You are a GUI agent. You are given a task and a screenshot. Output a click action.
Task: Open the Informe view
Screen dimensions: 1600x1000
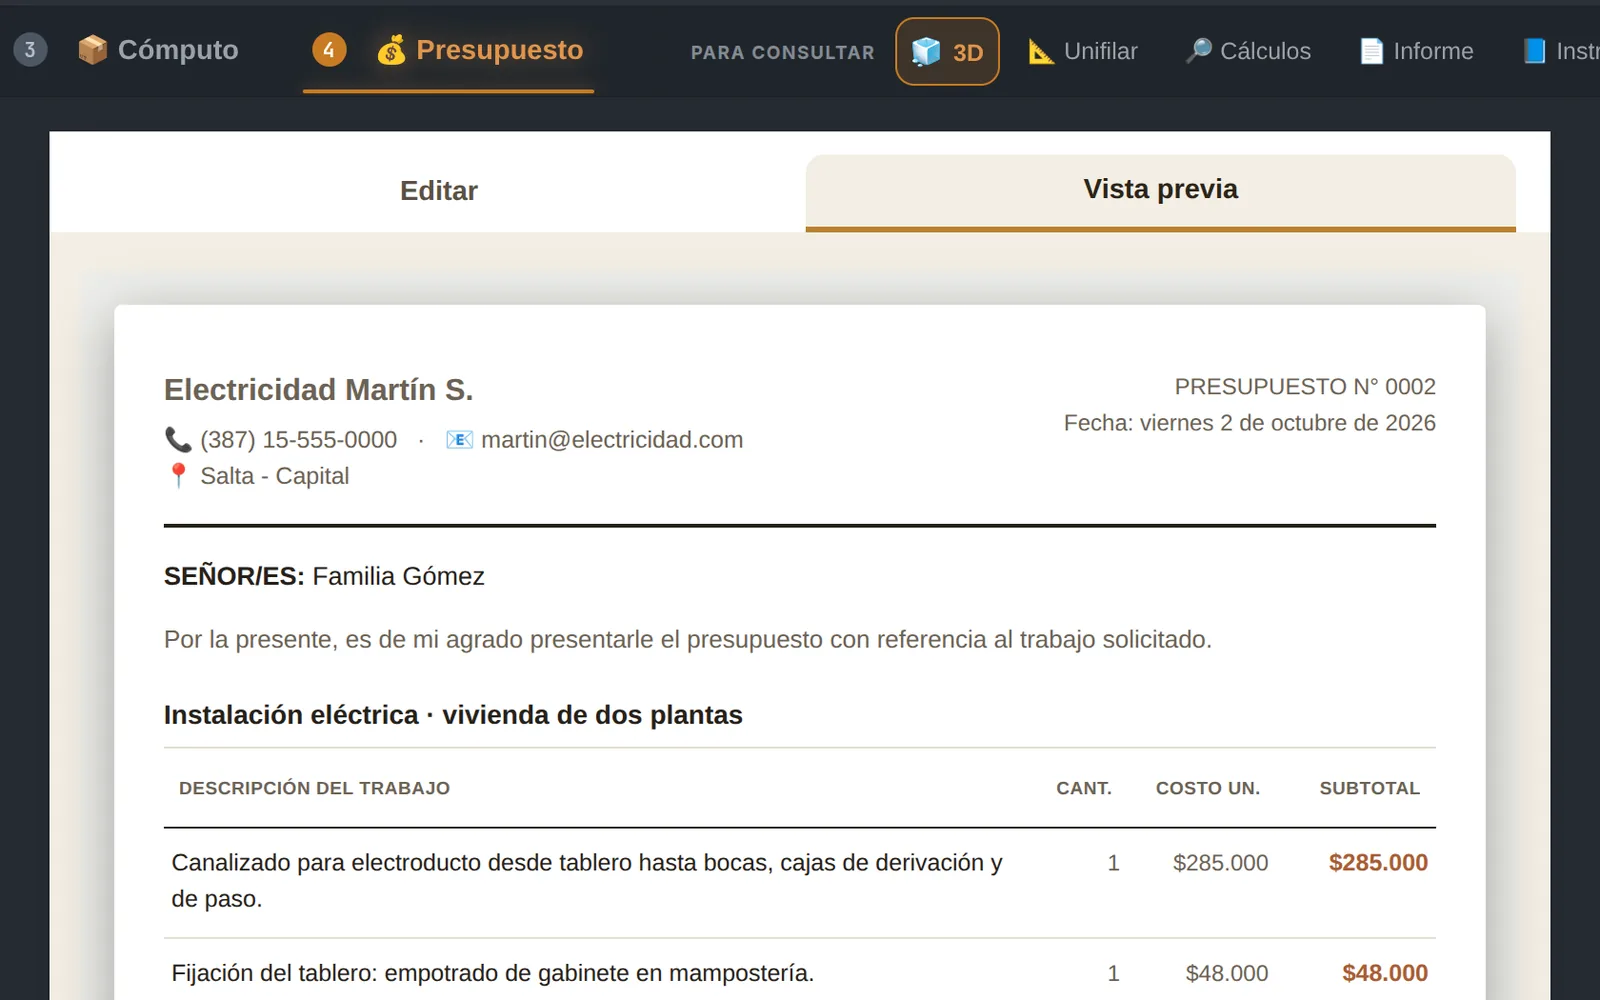pyautogui.click(x=1416, y=51)
